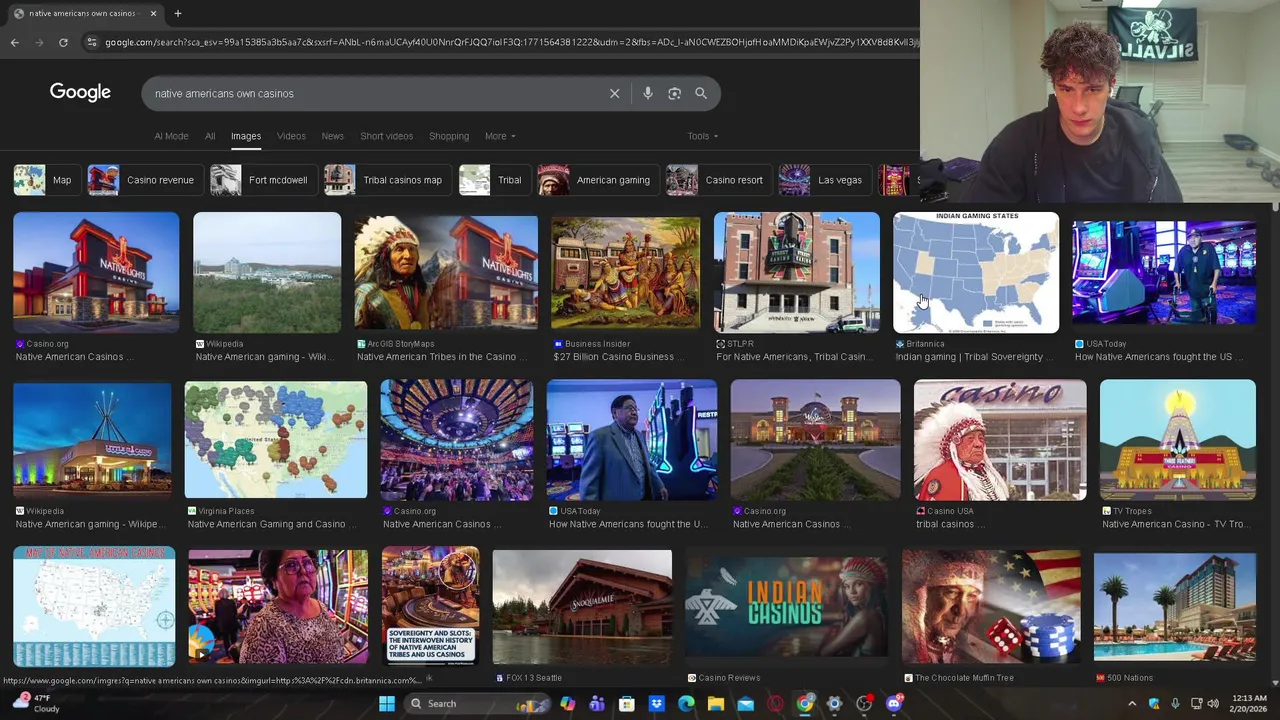
Task: Open the Snoqualmie casino image from FOX 13
Action: point(582,607)
